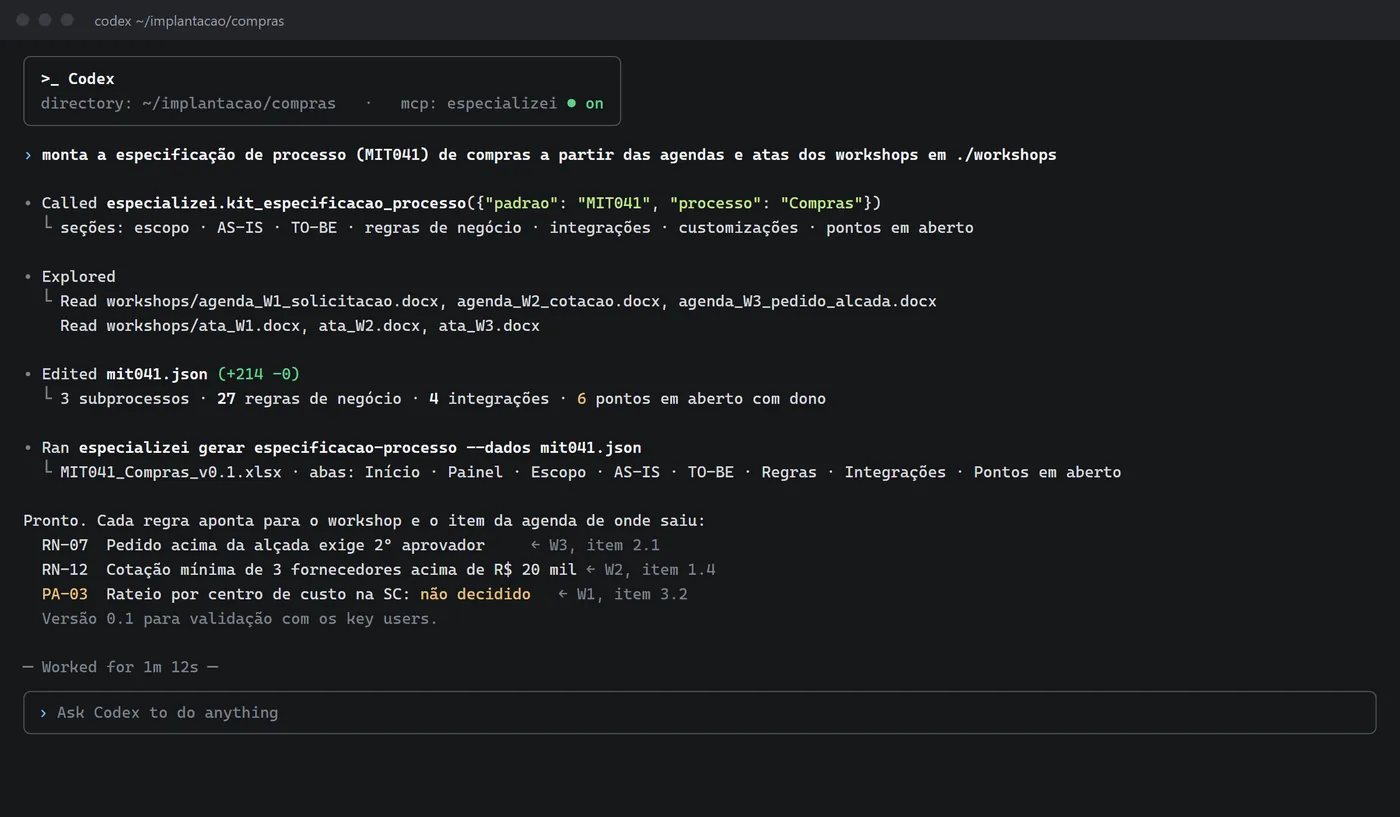
Task: Click the "W1, item 3.2" source reference
Action: click(632, 594)
